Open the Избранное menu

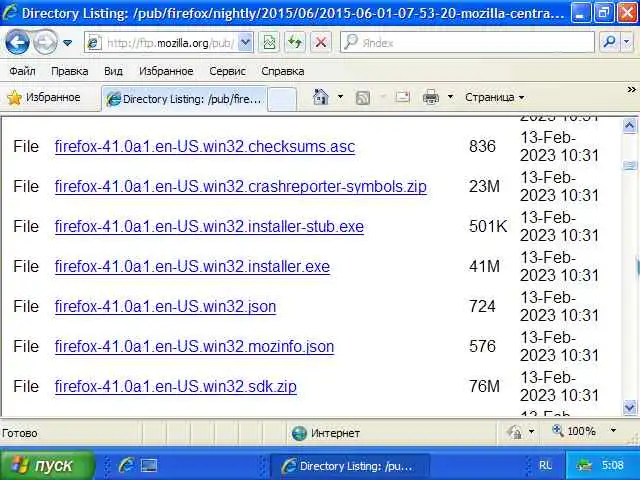tap(166, 71)
